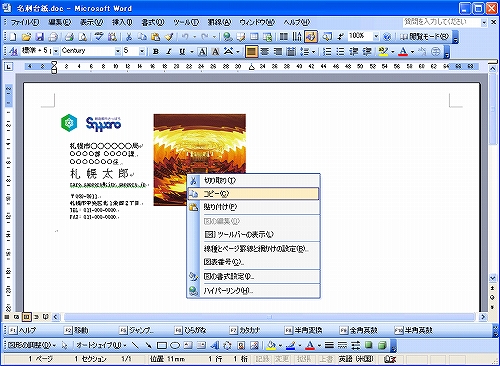The image size is (500, 366).
Task: Select the Rectangle tool in the drawing toolbar
Action: tap(162, 345)
